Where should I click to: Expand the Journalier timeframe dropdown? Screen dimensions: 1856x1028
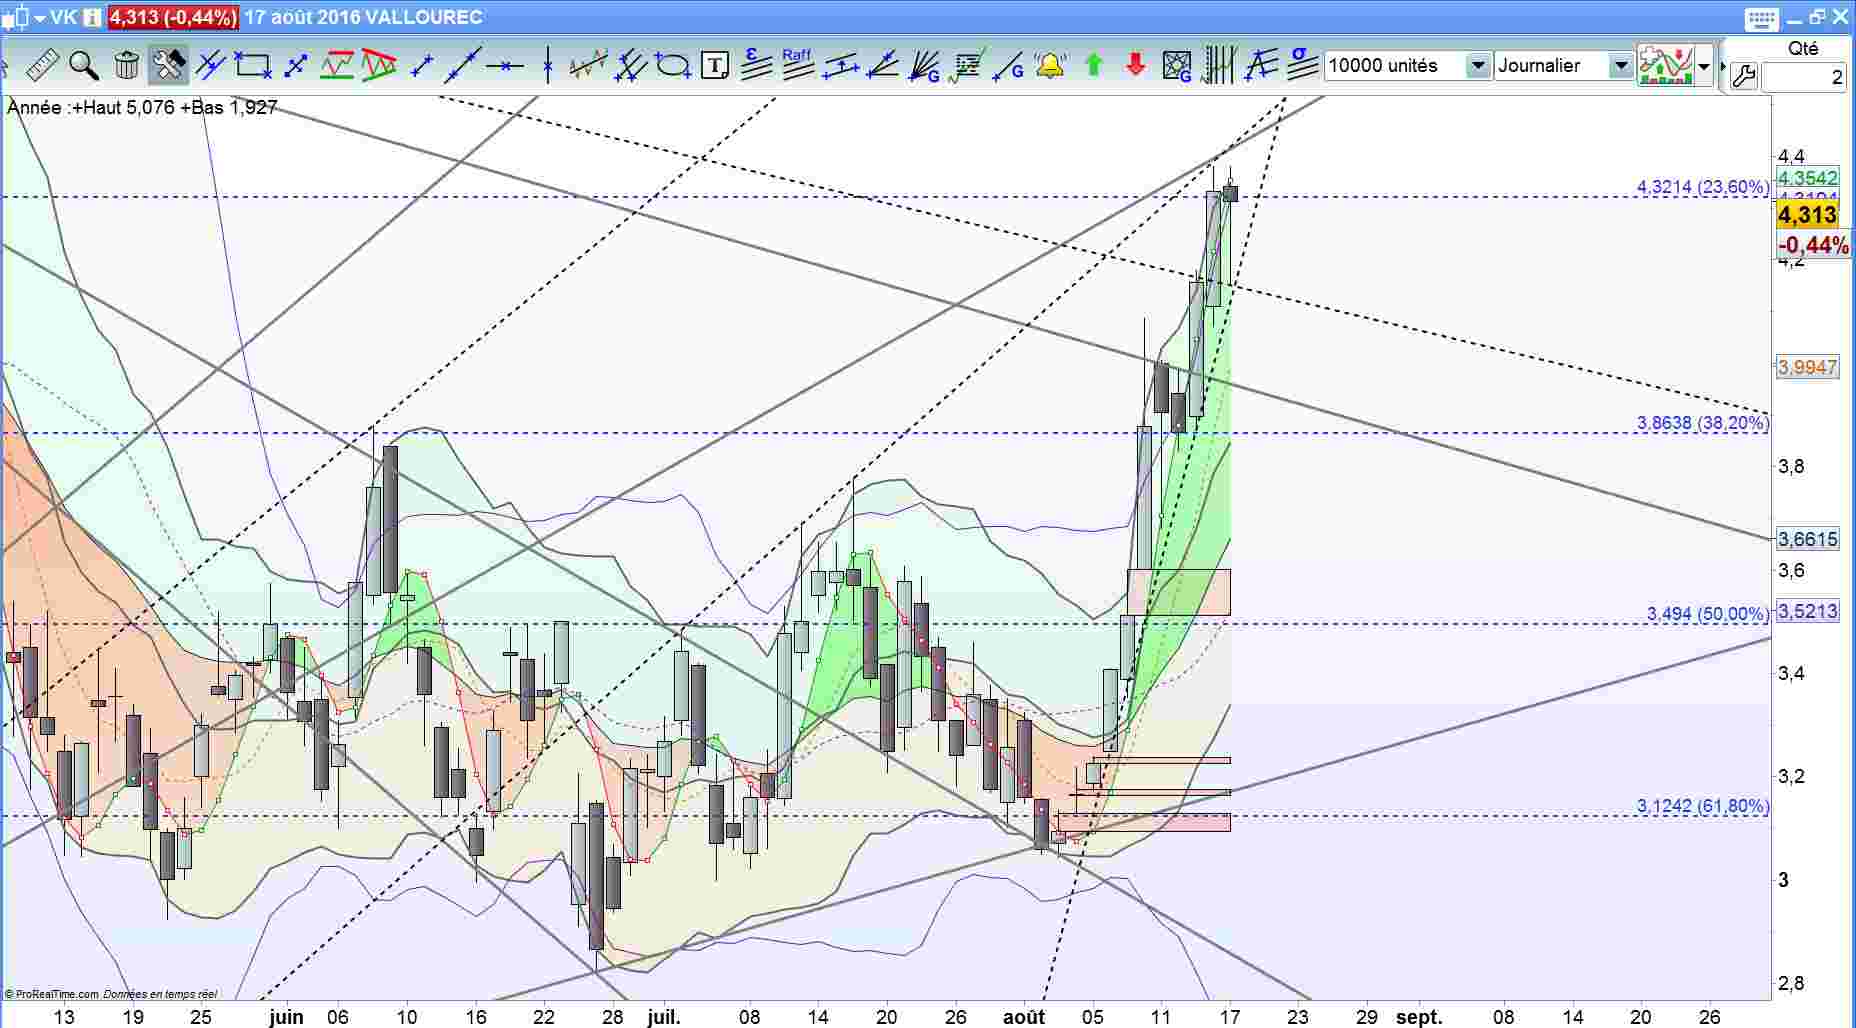pyautogui.click(x=1620, y=66)
